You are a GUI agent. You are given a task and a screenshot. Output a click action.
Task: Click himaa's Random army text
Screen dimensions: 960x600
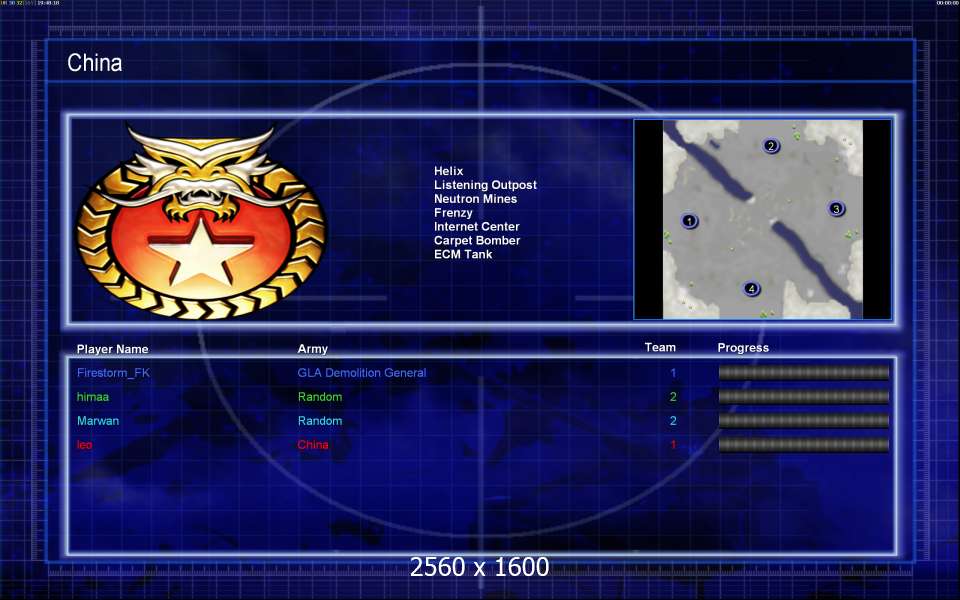point(320,397)
